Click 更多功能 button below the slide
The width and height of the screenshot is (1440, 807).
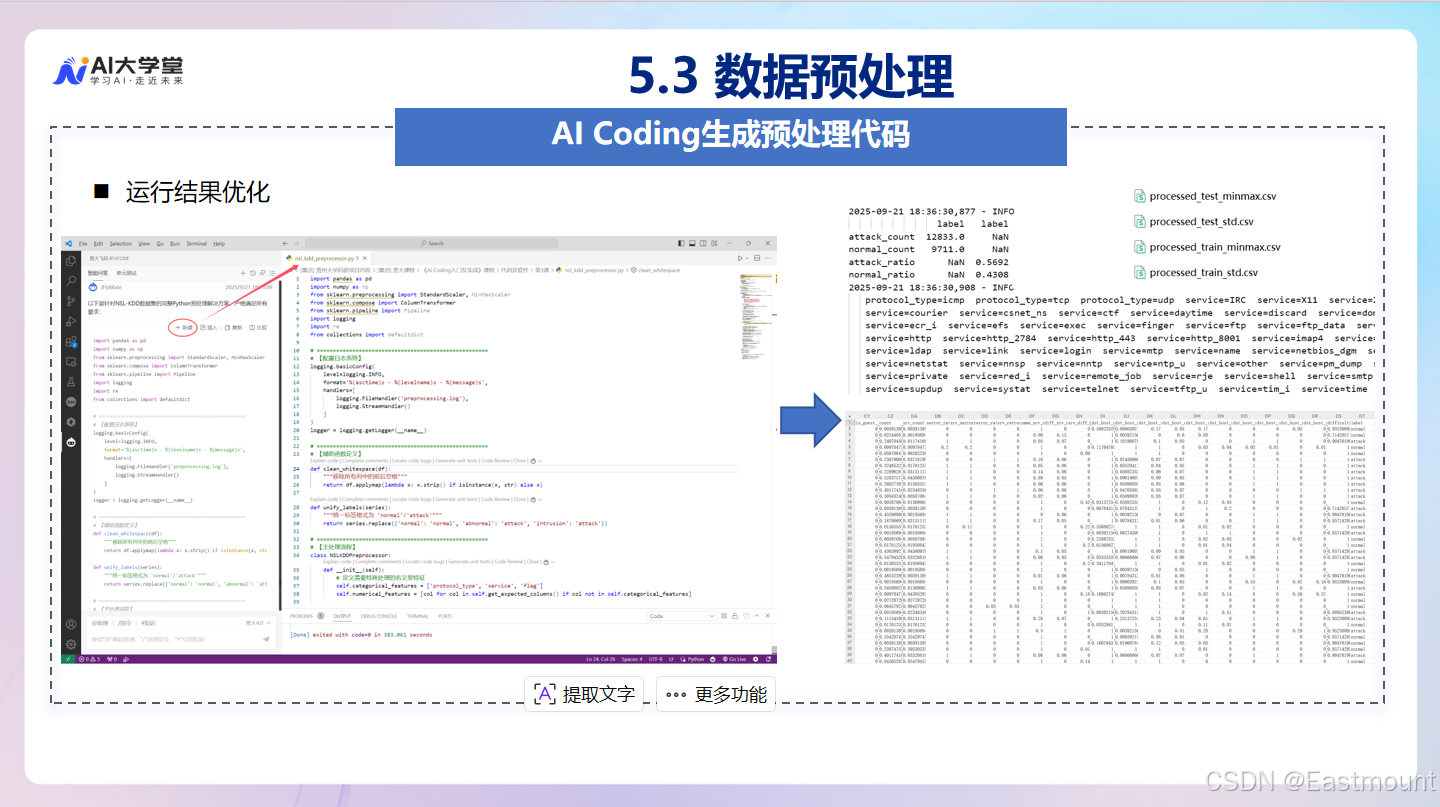[716, 694]
